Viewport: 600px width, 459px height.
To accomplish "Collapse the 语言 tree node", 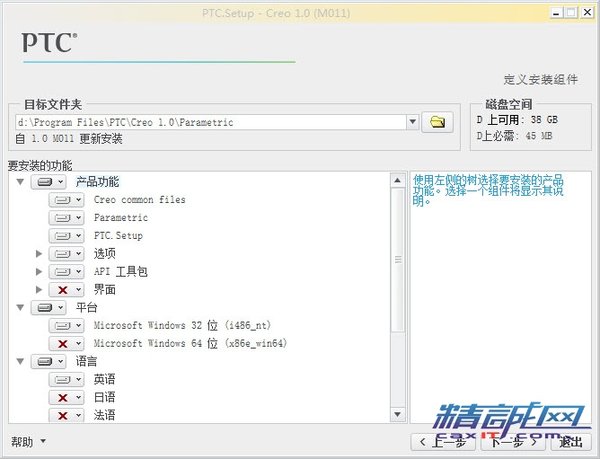I will [x=20, y=361].
